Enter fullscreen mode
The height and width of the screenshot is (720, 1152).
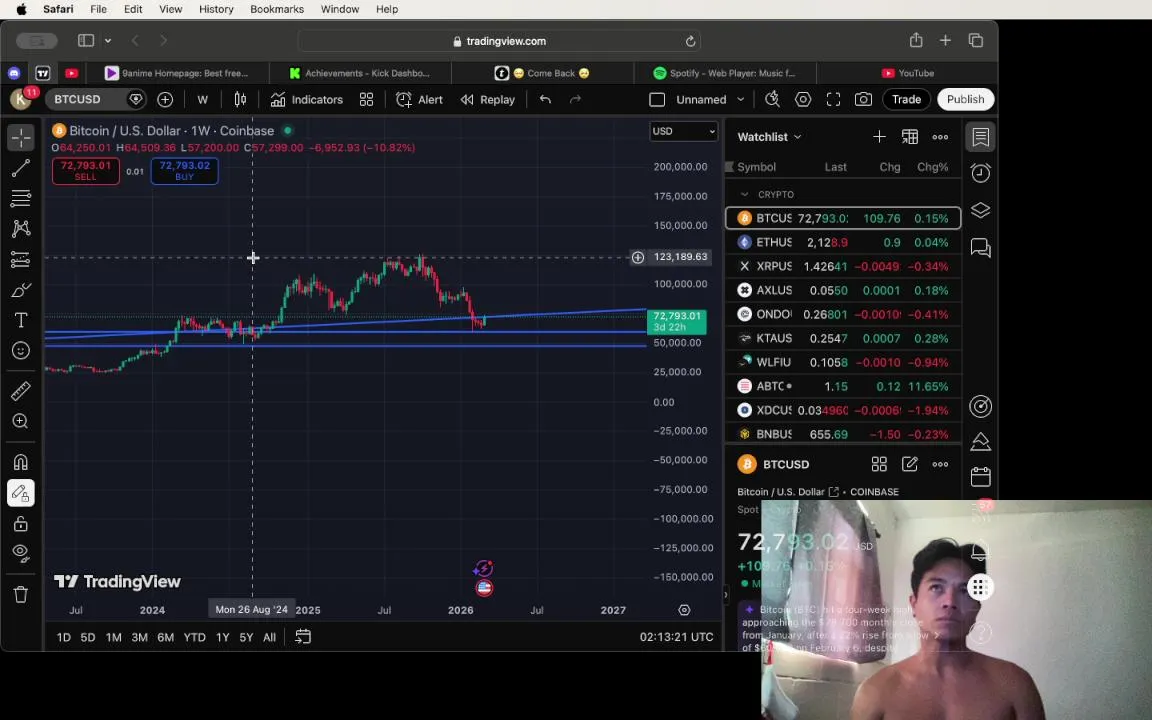point(833,99)
